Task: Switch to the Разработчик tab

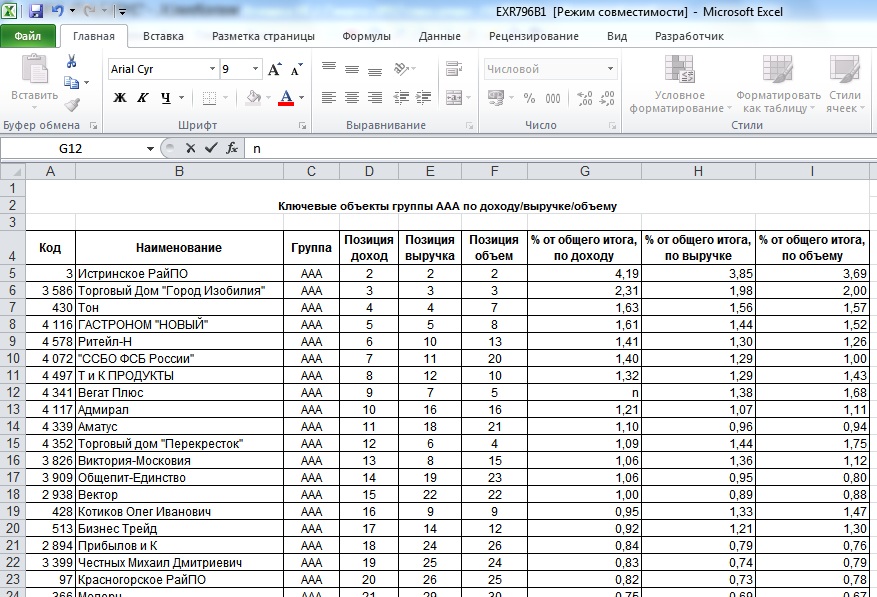Action: pos(689,36)
